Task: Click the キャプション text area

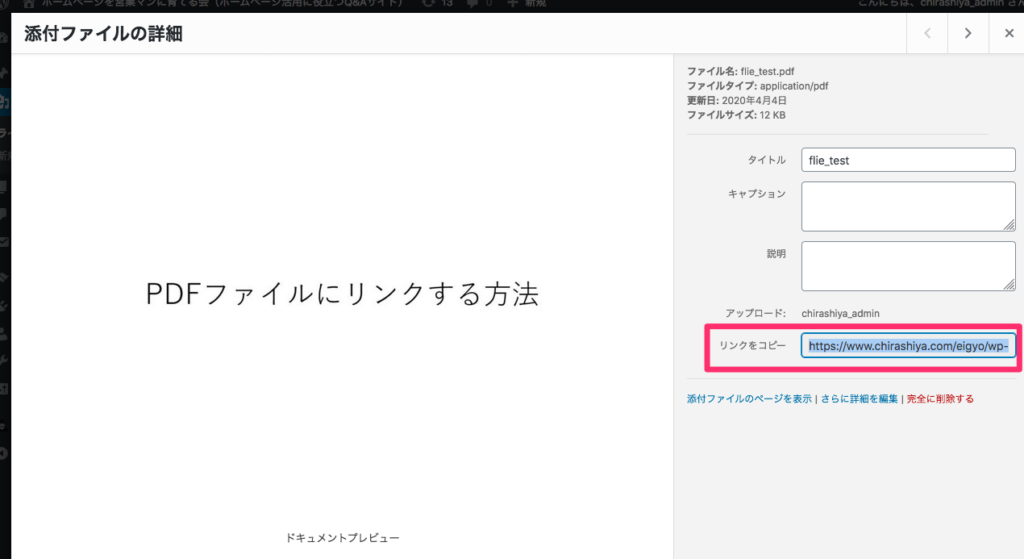Action: (908, 206)
